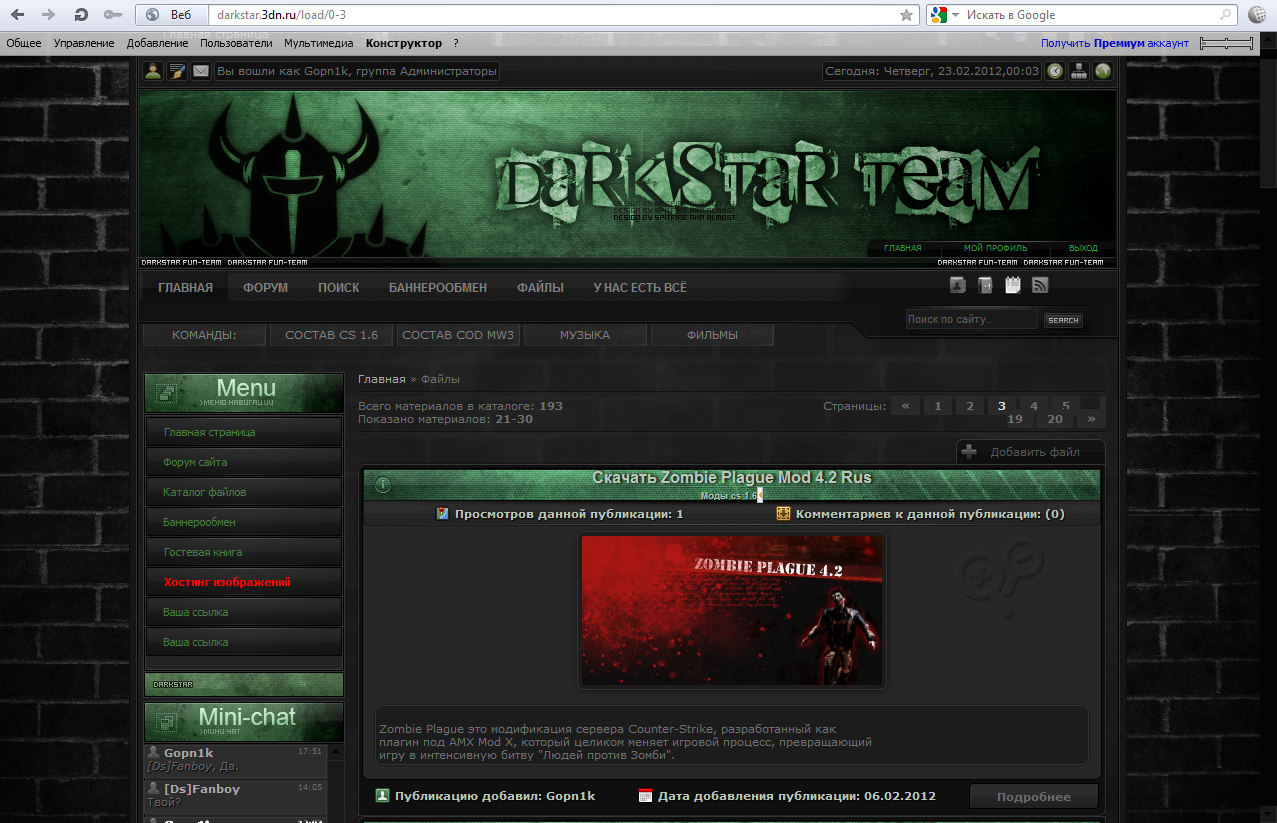Image resolution: width=1277 pixels, height=823 pixels.
Task: Expand the КОМАНДЫ: navigation item
Action: coord(204,335)
